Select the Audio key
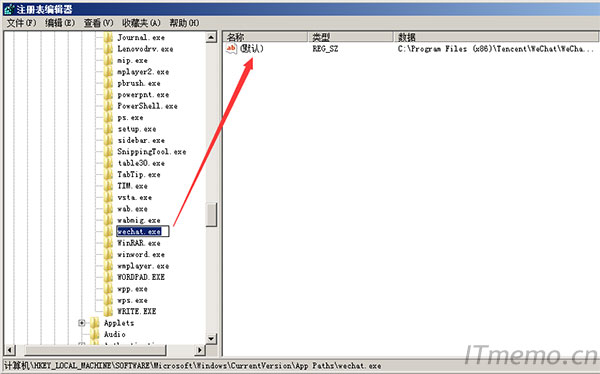The width and height of the screenshot is (600, 374). pyautogui.click(x=114, y=334)
